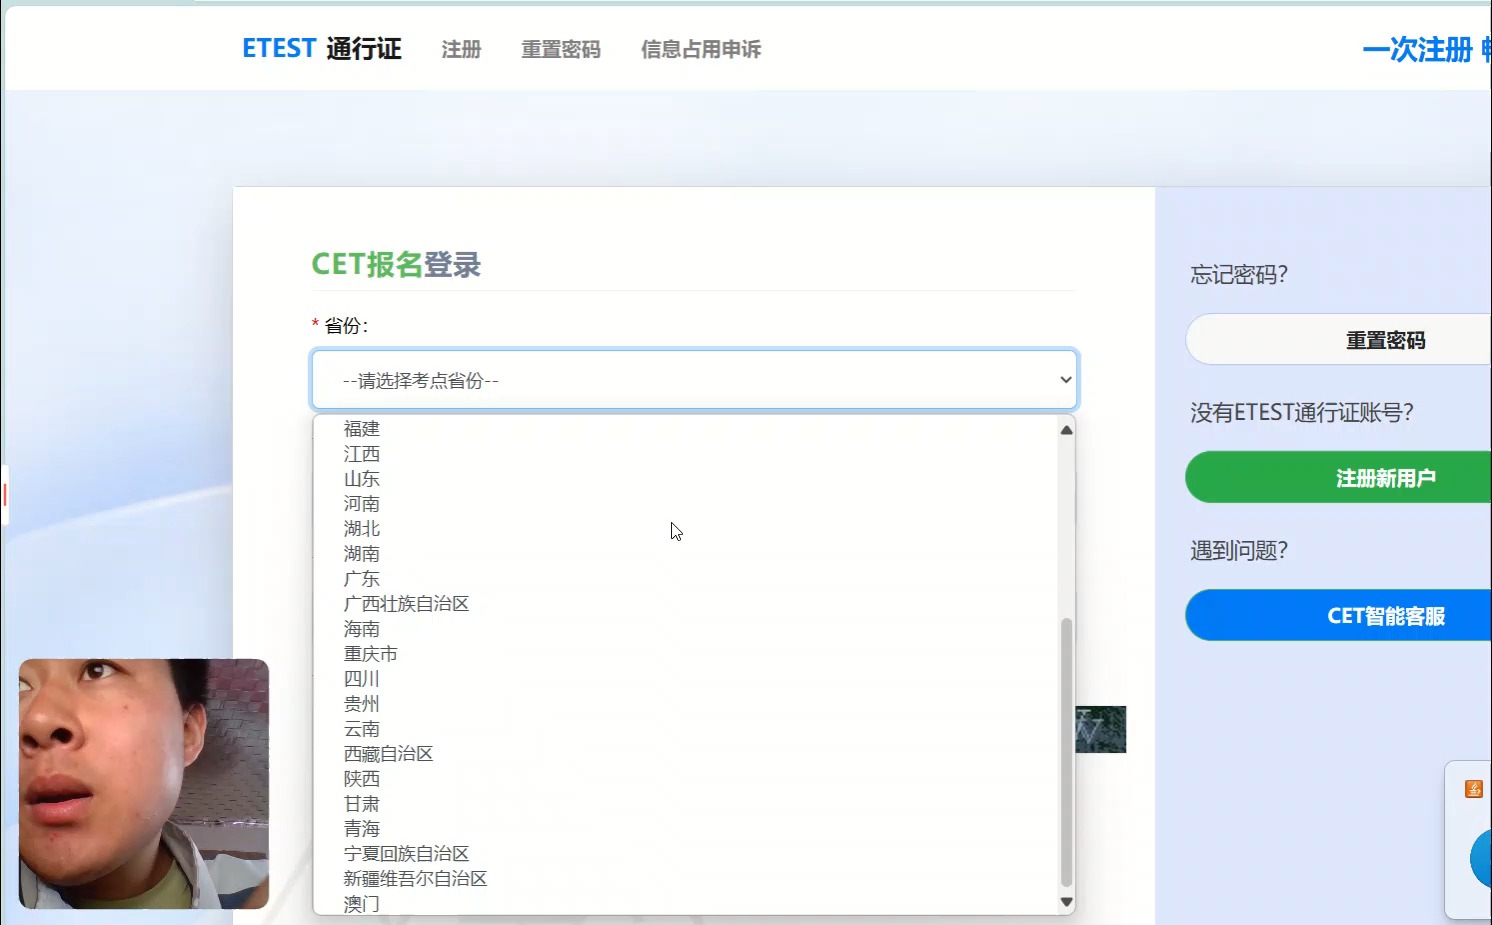Go to 重置密码 in top navigation
Viewport: 1492px width, 925px height.
[x=560, y=49]
